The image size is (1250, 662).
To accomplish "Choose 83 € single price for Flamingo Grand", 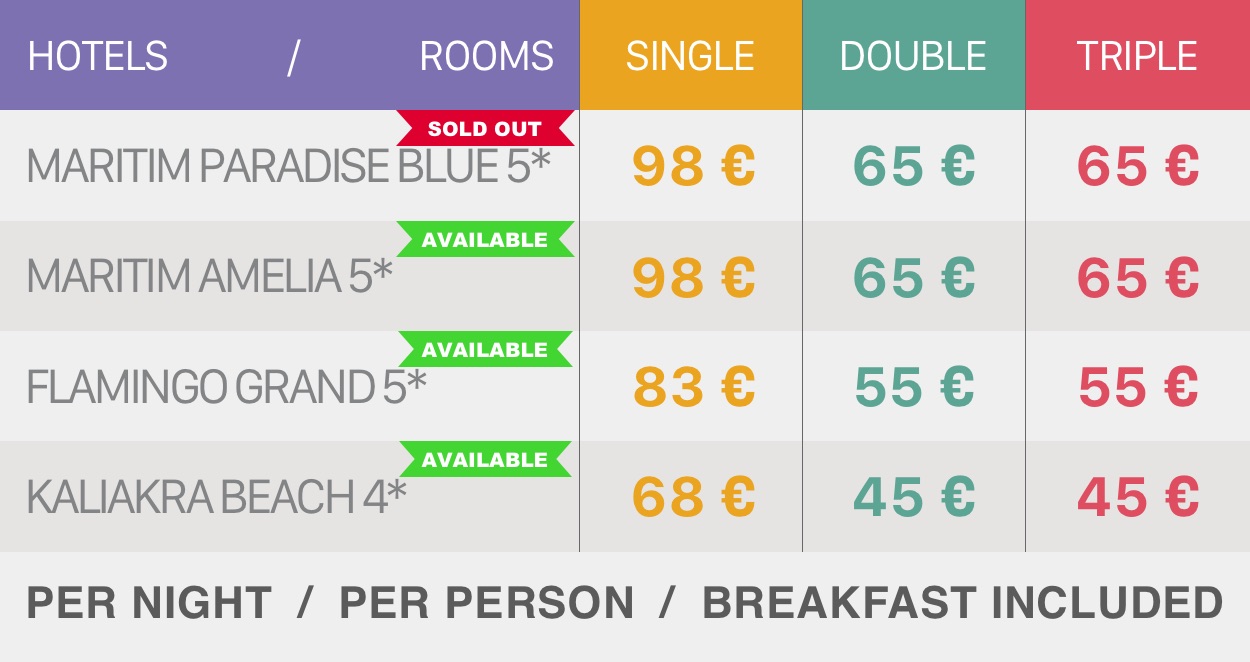I will tap(693, 387).
